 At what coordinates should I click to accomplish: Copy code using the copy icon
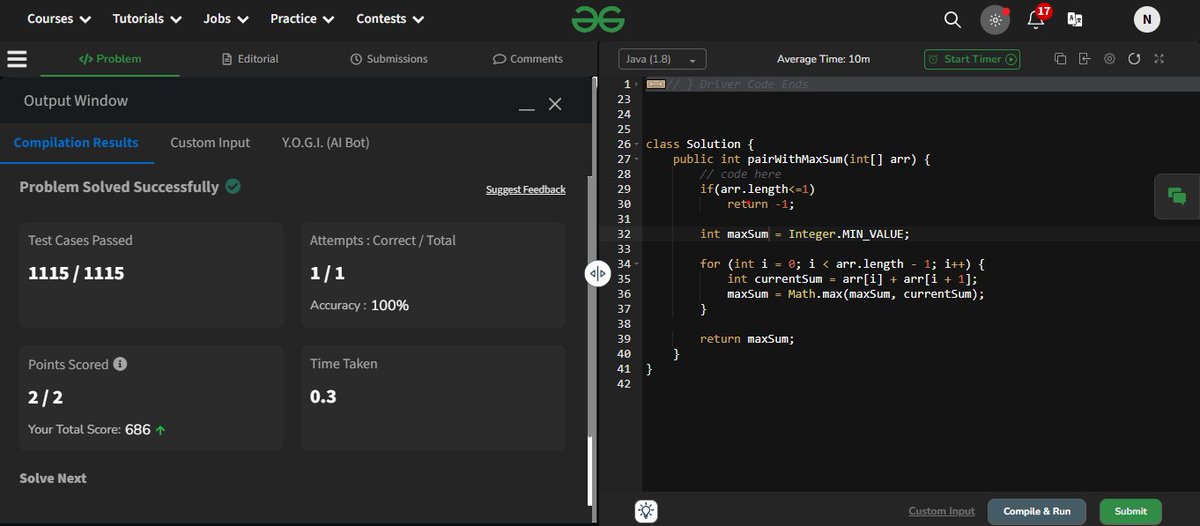tap(1061, 59)
